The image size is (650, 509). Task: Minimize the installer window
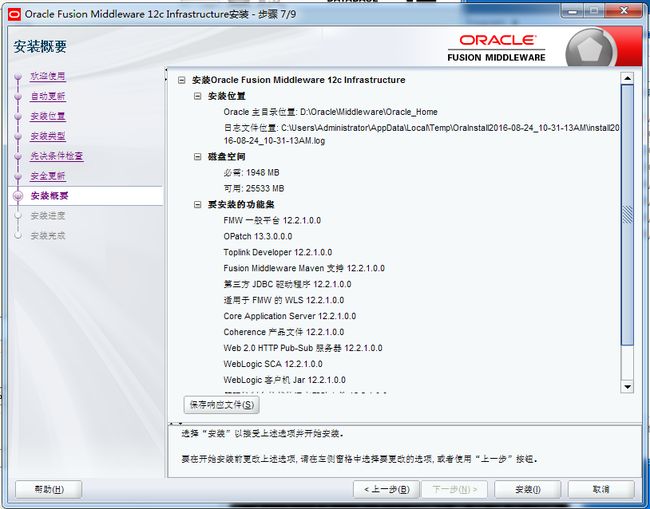pos(572,11)
